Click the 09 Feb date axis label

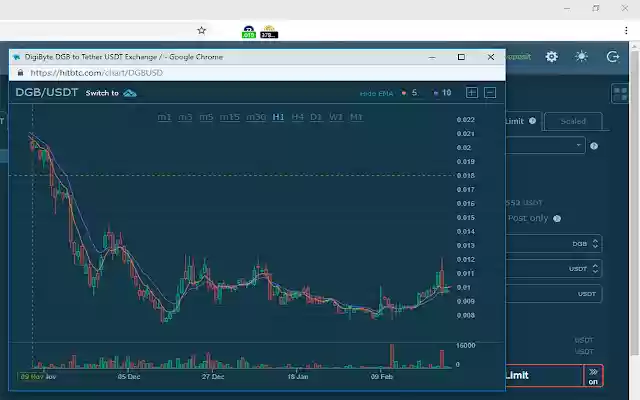click(x=382, y=377)
